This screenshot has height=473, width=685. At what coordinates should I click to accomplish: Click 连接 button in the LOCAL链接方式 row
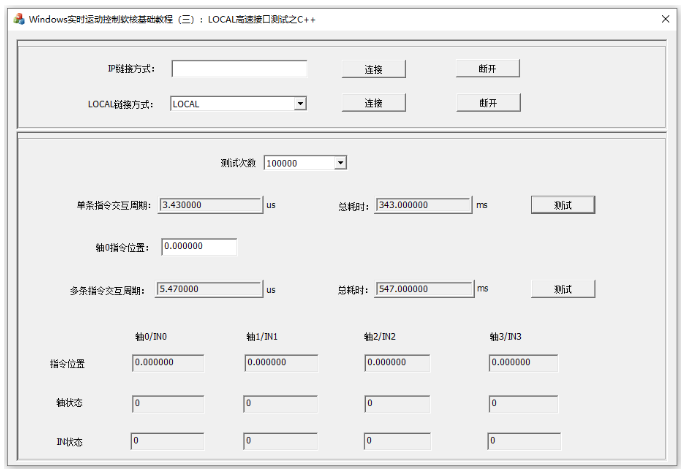point(374,103)
